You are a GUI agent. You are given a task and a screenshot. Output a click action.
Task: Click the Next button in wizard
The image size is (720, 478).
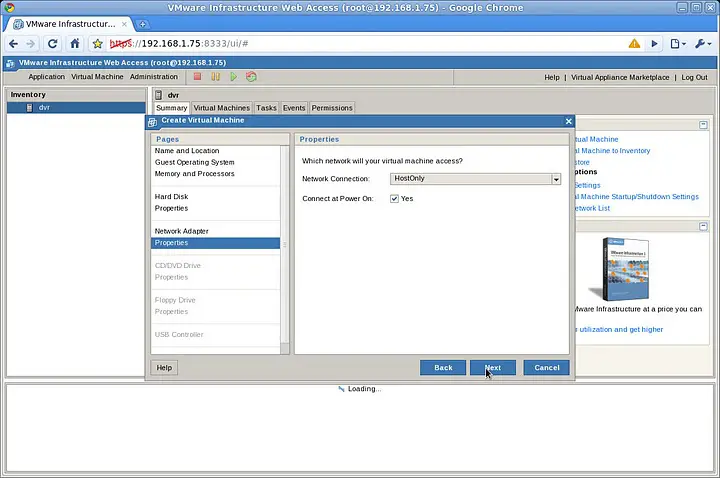[x=492, y=367]
